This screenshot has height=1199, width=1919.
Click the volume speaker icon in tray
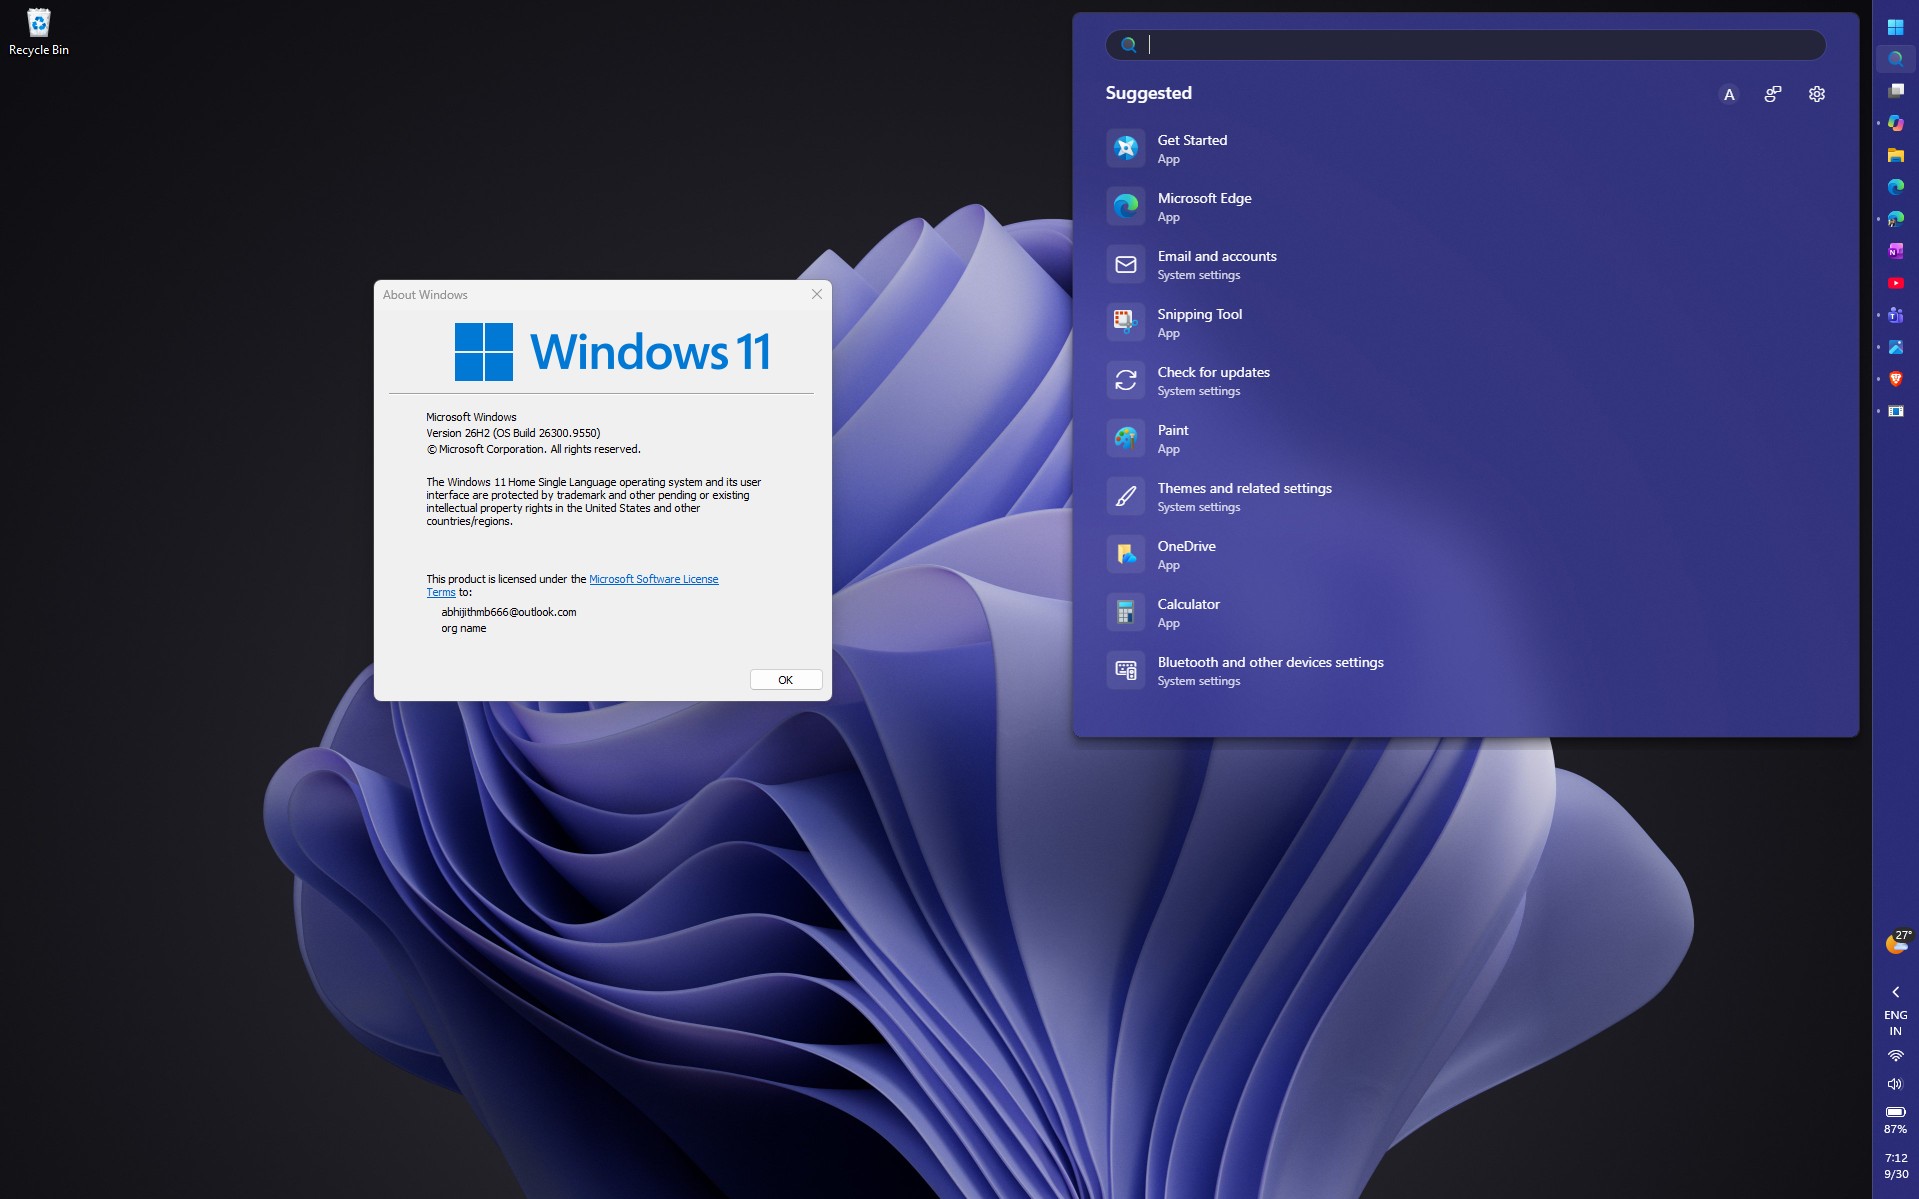point(1895,1084)
